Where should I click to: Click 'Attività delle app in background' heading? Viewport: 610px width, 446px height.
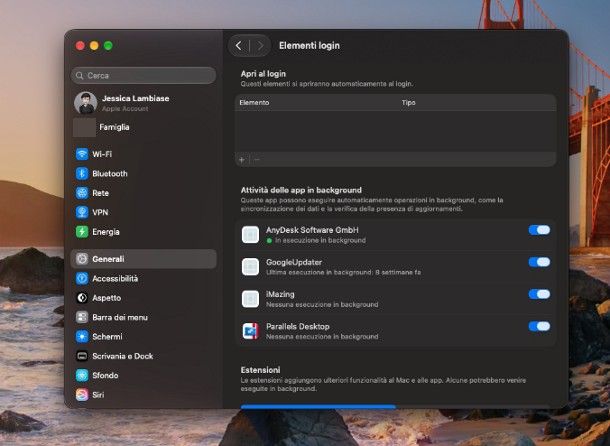click(301, 190)
